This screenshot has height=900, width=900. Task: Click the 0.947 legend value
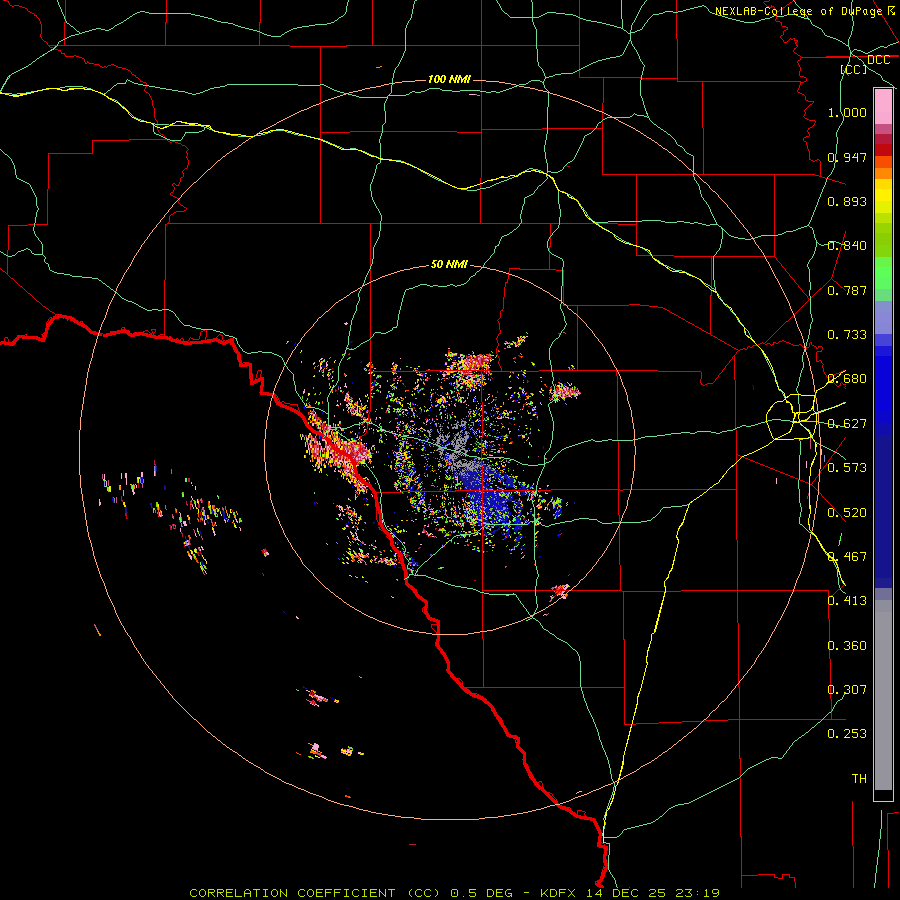pos(847,157)
